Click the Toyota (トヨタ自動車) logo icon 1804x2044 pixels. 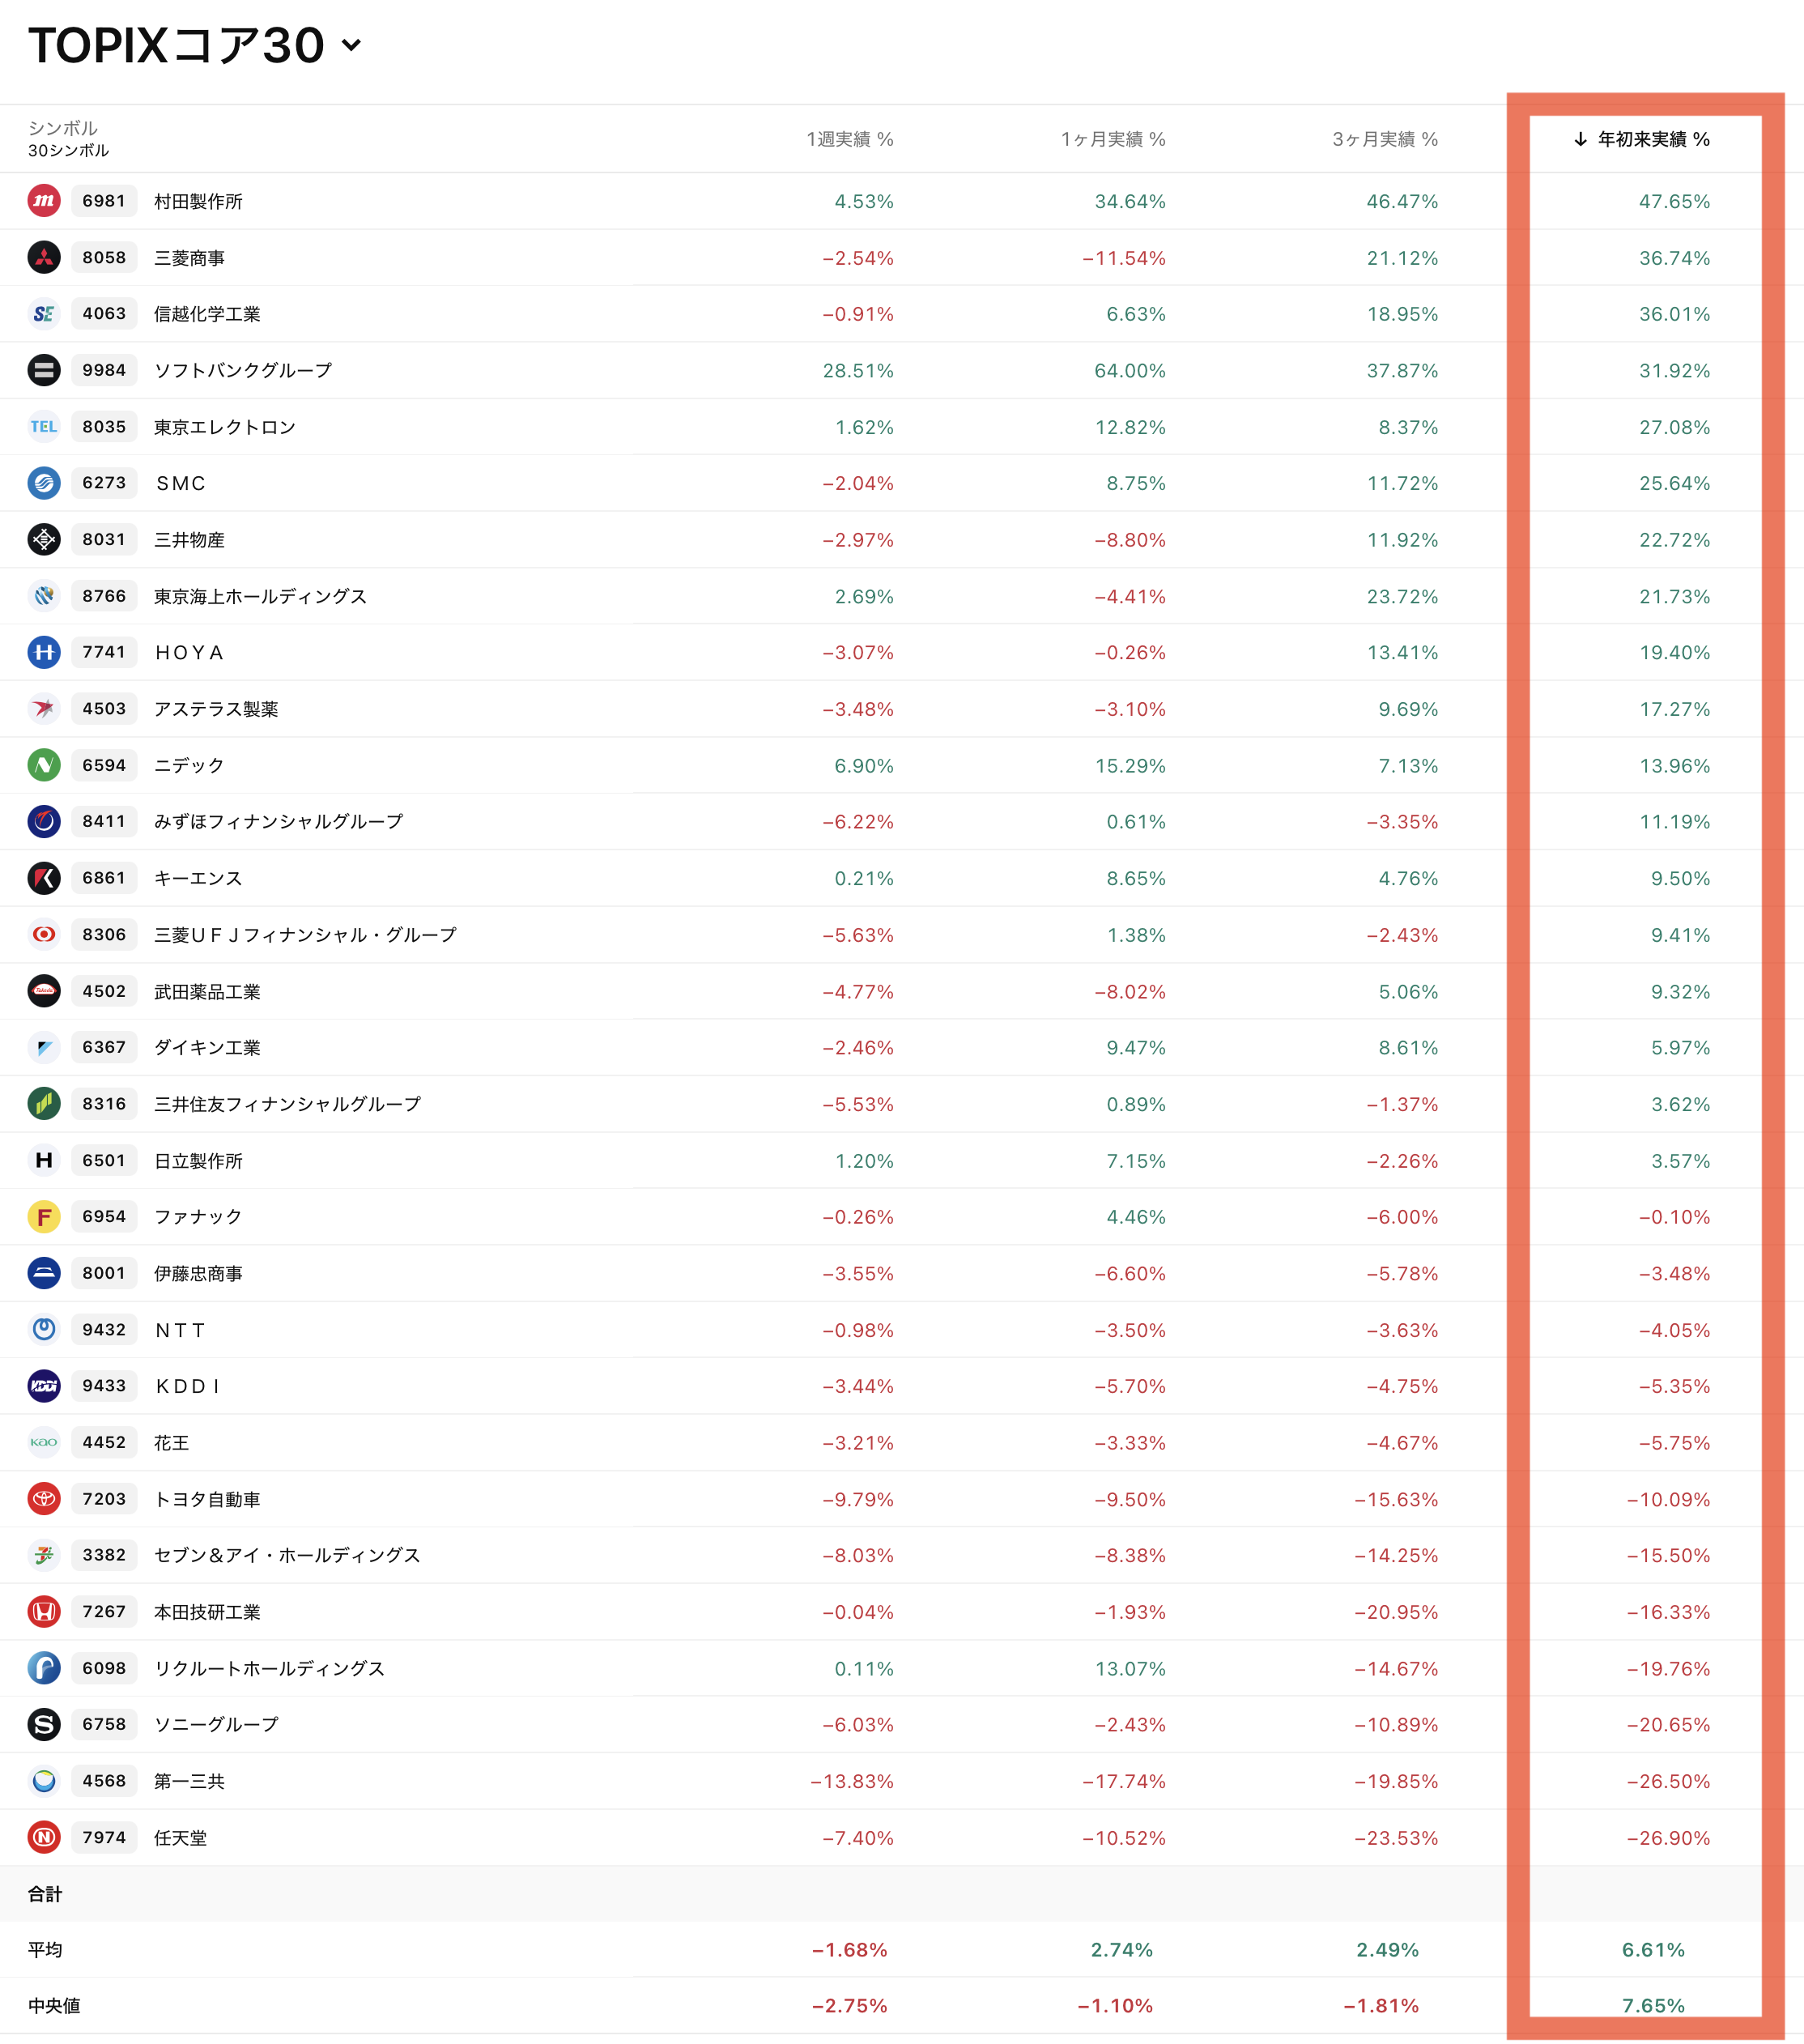point(44,1499)
